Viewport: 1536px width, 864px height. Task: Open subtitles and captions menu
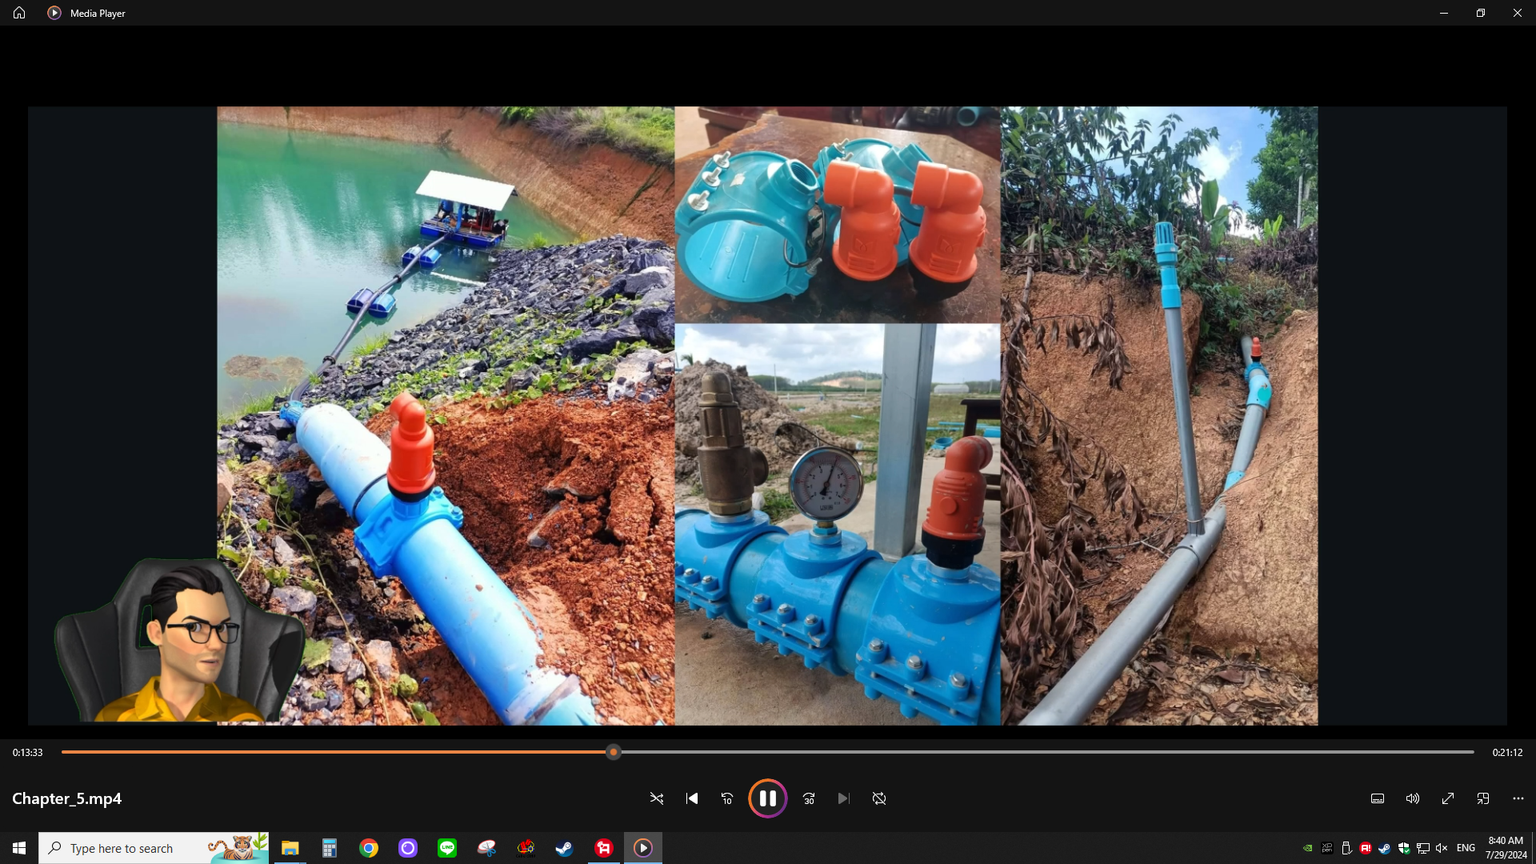pos(1377,798)
